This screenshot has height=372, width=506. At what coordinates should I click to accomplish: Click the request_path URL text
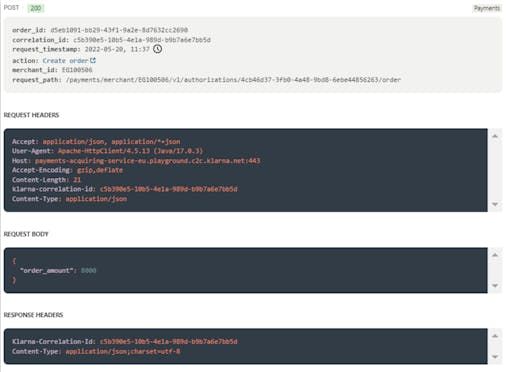click(x=233, y=80)
